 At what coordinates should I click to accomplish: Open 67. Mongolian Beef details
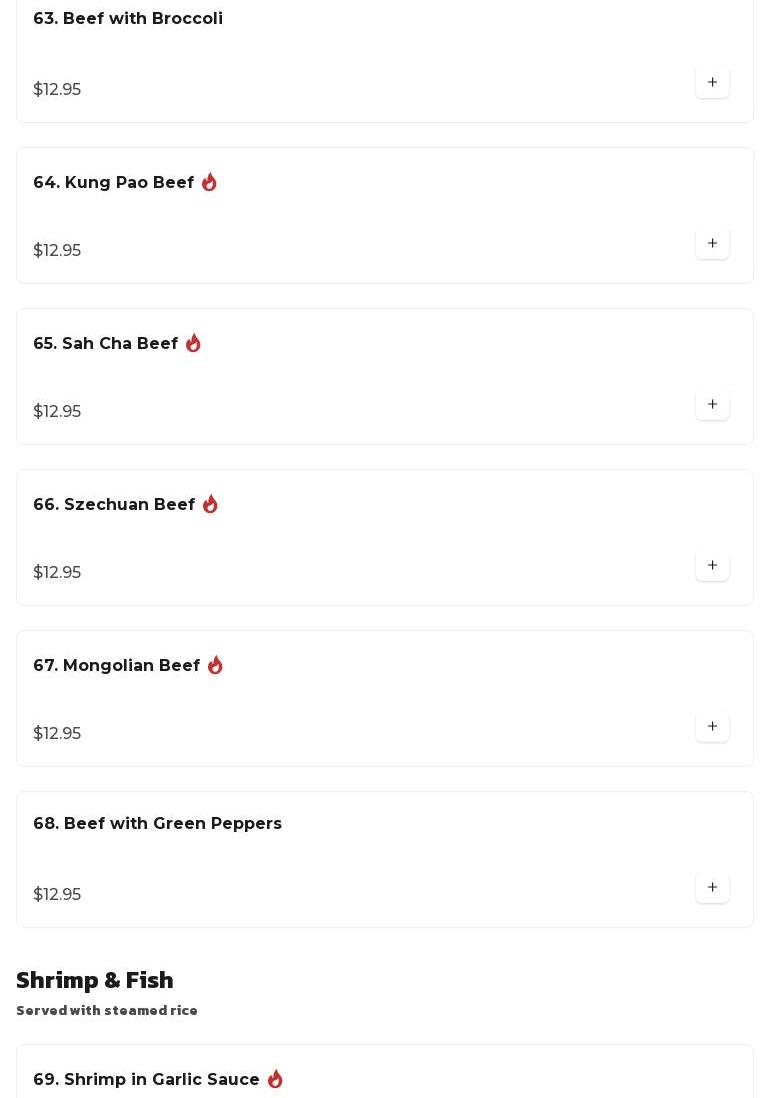(x=117, y=665)
